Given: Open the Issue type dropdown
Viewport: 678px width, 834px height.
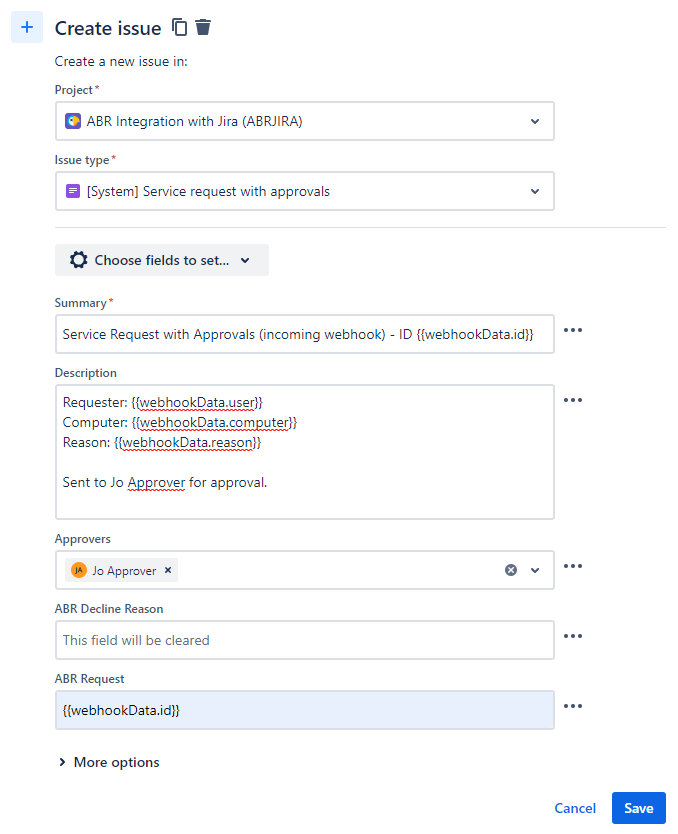Looking at the screenshot, I should pos(305,191).
